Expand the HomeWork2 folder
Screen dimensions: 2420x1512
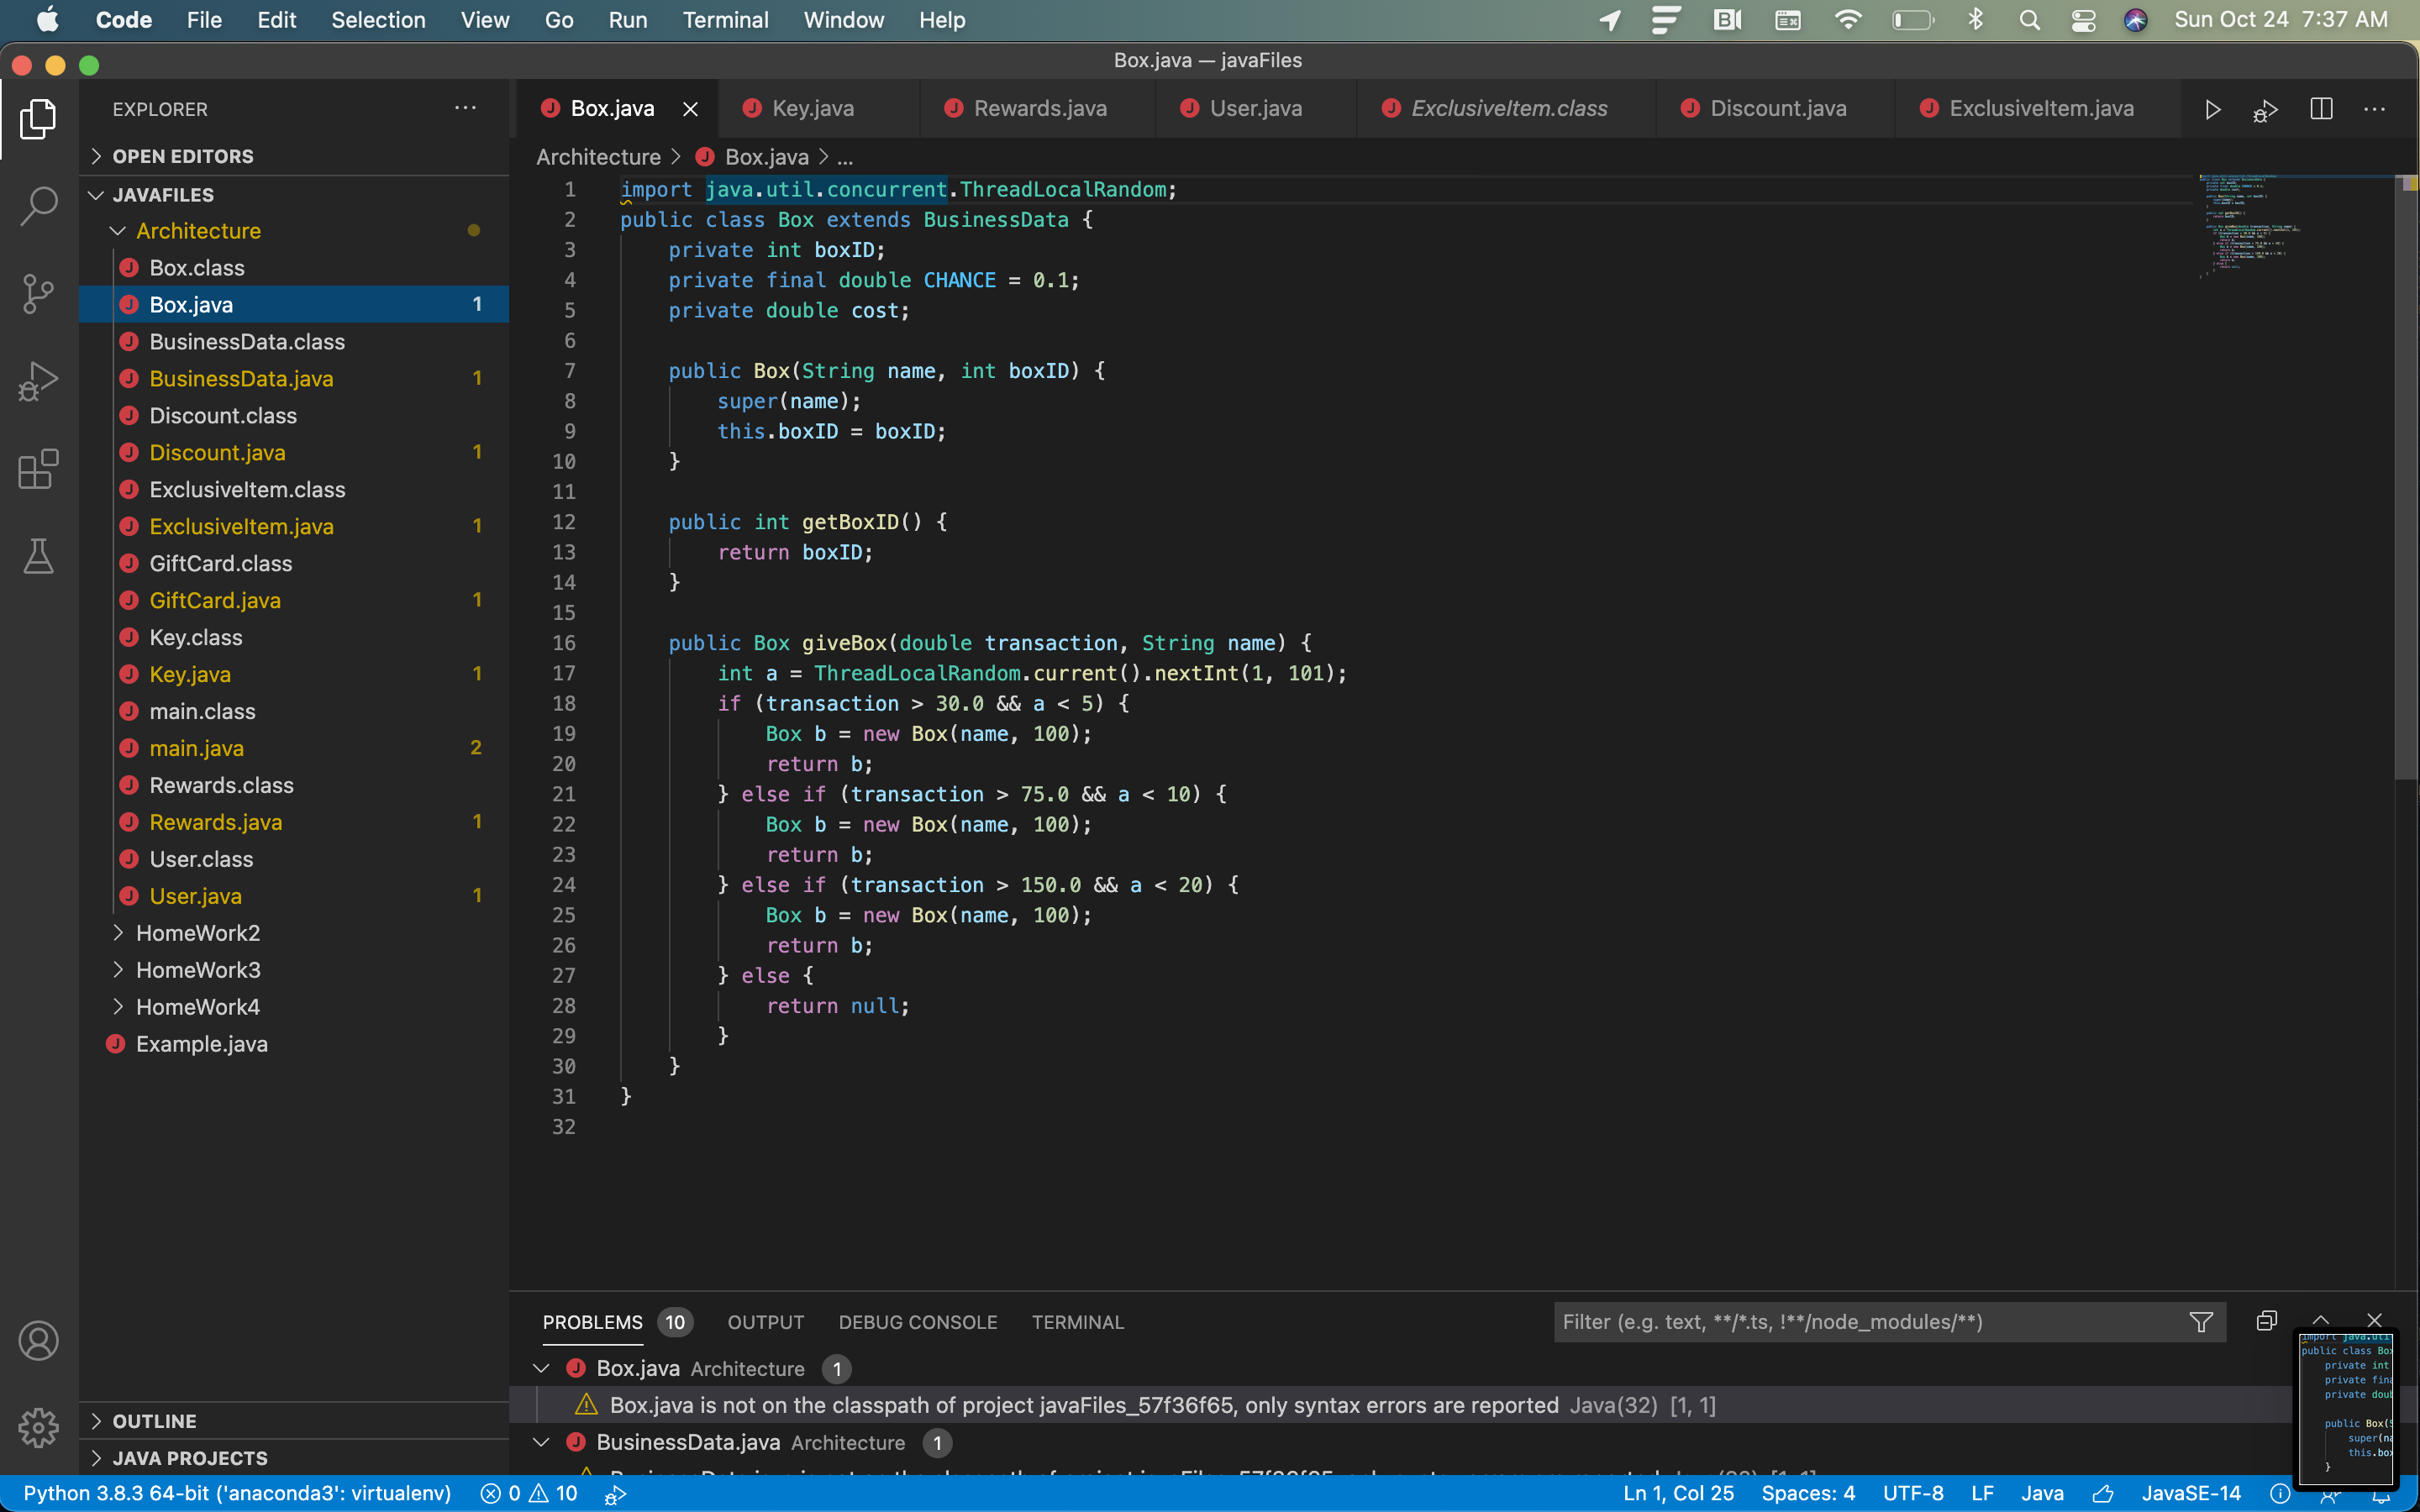click(x=197, y=933)
